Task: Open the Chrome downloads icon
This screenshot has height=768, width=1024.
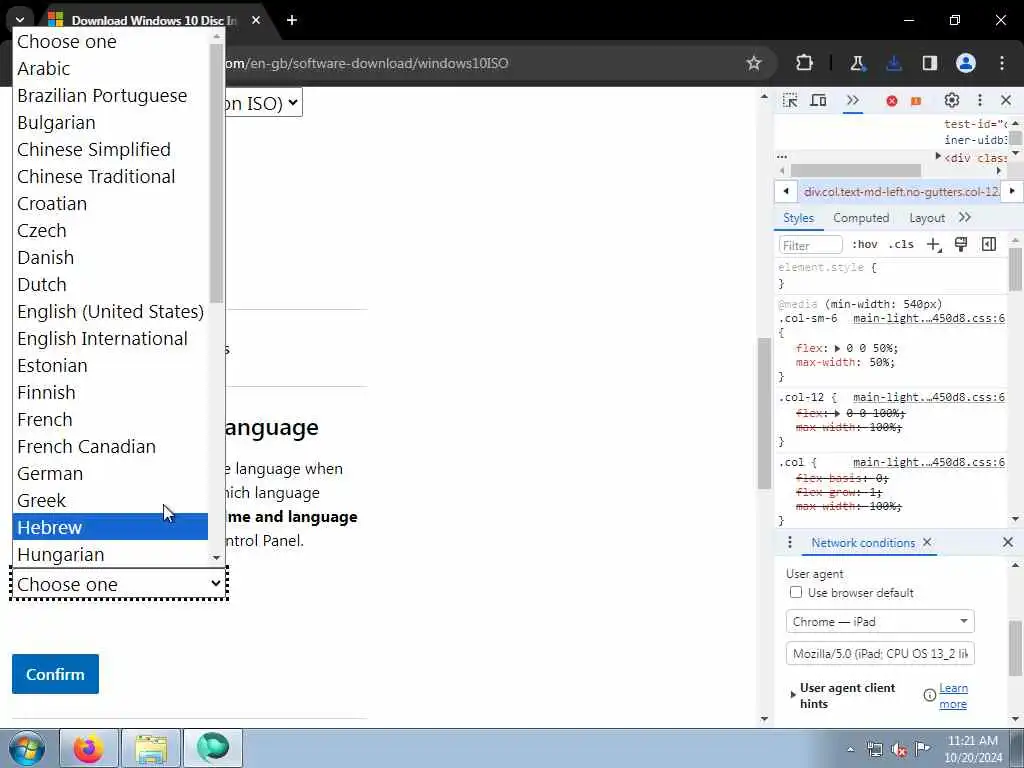Action: 894,63
